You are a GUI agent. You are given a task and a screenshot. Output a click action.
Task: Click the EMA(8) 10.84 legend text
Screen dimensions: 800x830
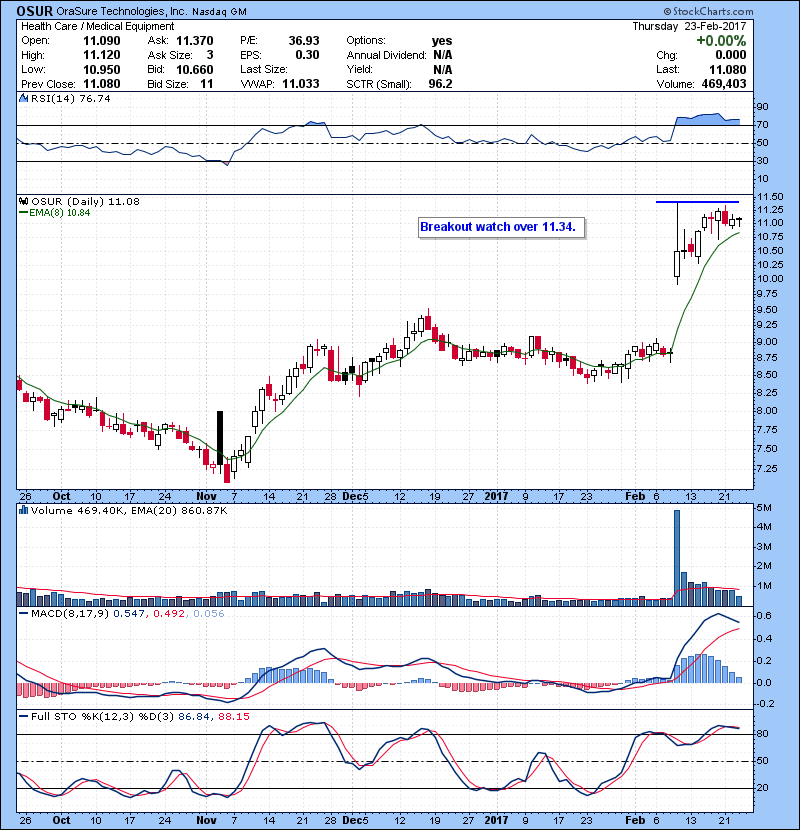[x=60, y=213]
